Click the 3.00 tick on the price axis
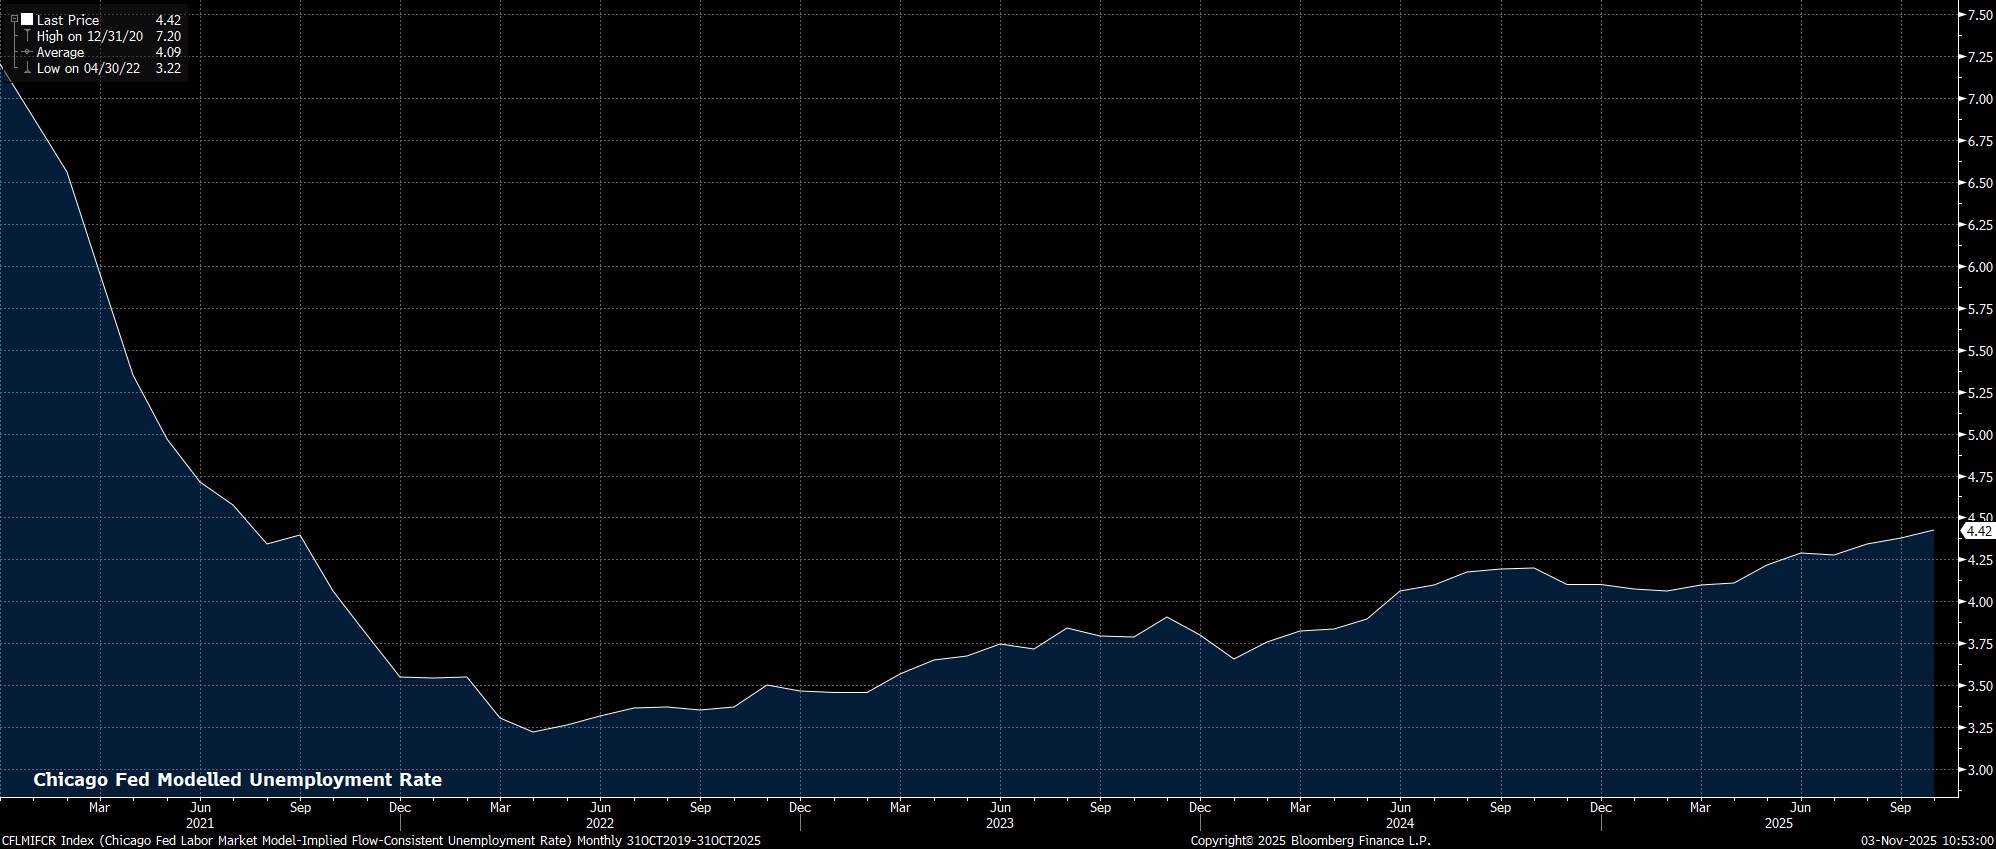Screen dimensions: 1996x849 [1978, 770]
